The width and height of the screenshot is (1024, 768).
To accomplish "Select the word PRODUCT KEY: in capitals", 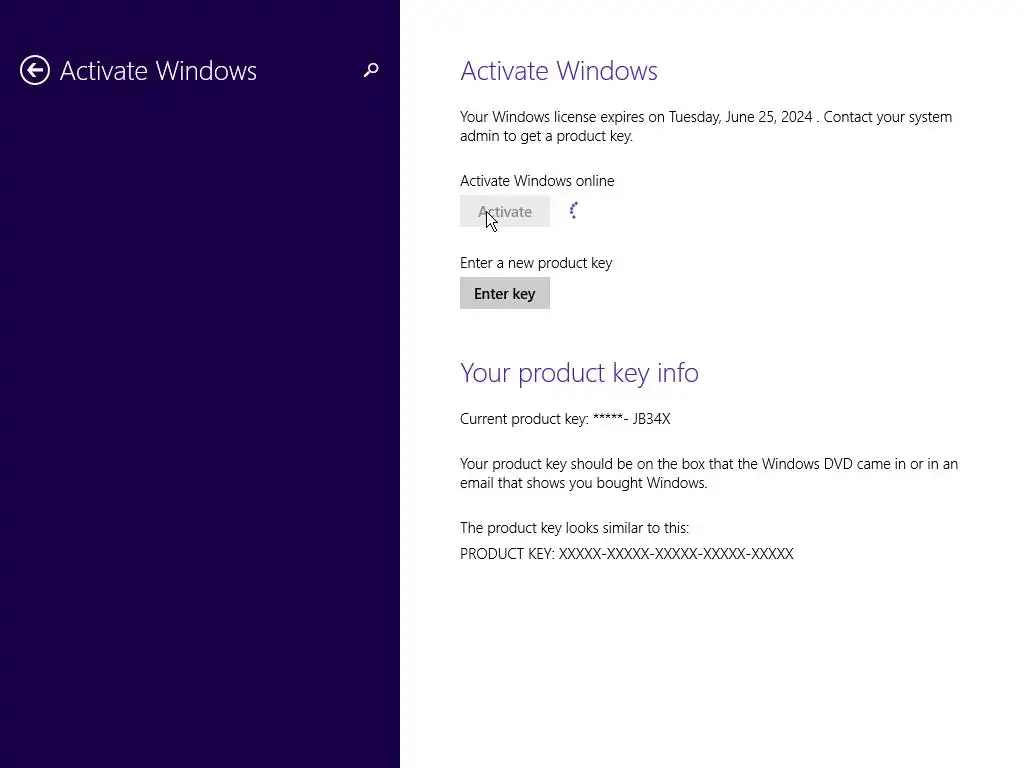I will (507, 554).
